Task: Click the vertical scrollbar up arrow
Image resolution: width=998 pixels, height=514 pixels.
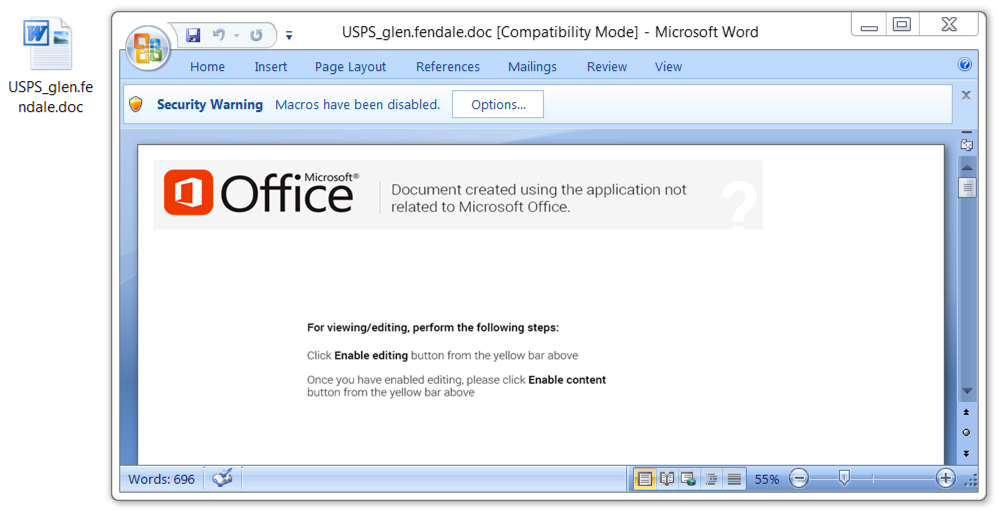Action: coord(967,168)
